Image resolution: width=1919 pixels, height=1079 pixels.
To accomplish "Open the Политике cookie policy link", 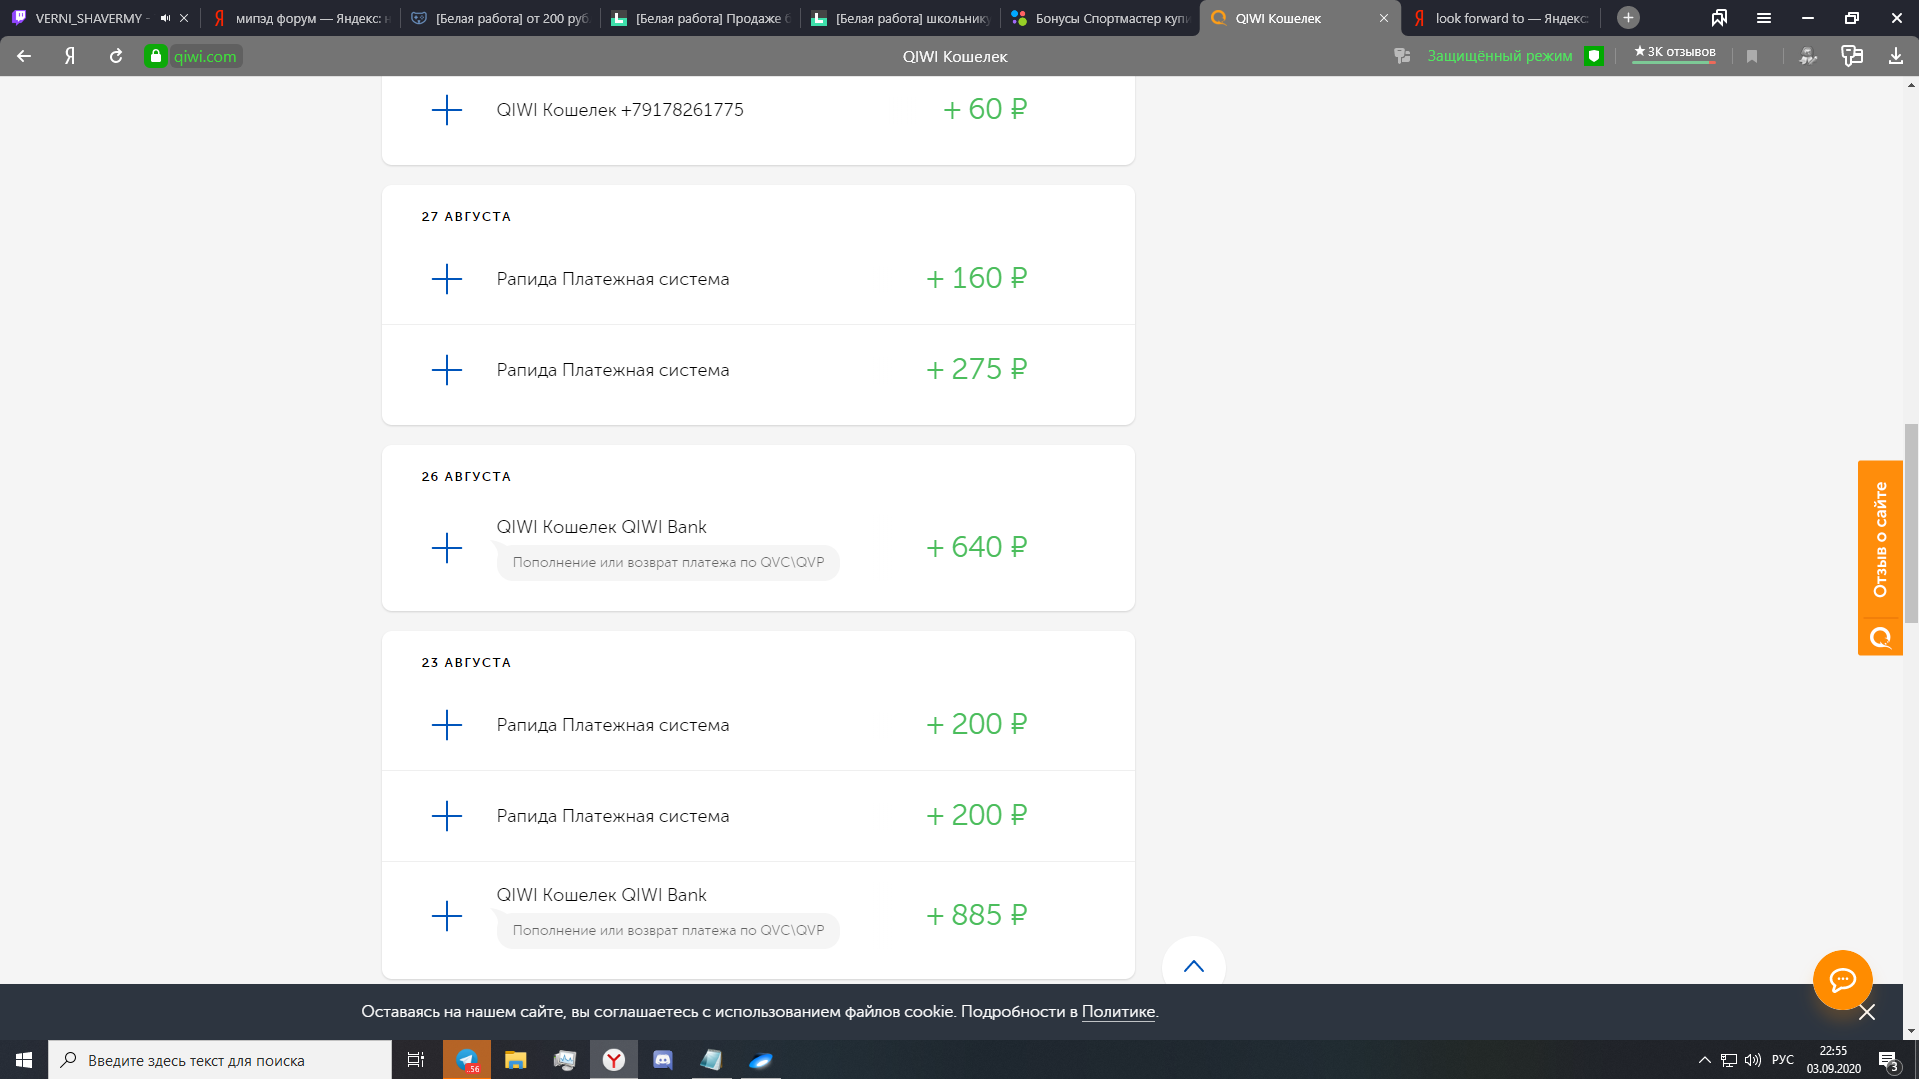I will 1118,1012.
